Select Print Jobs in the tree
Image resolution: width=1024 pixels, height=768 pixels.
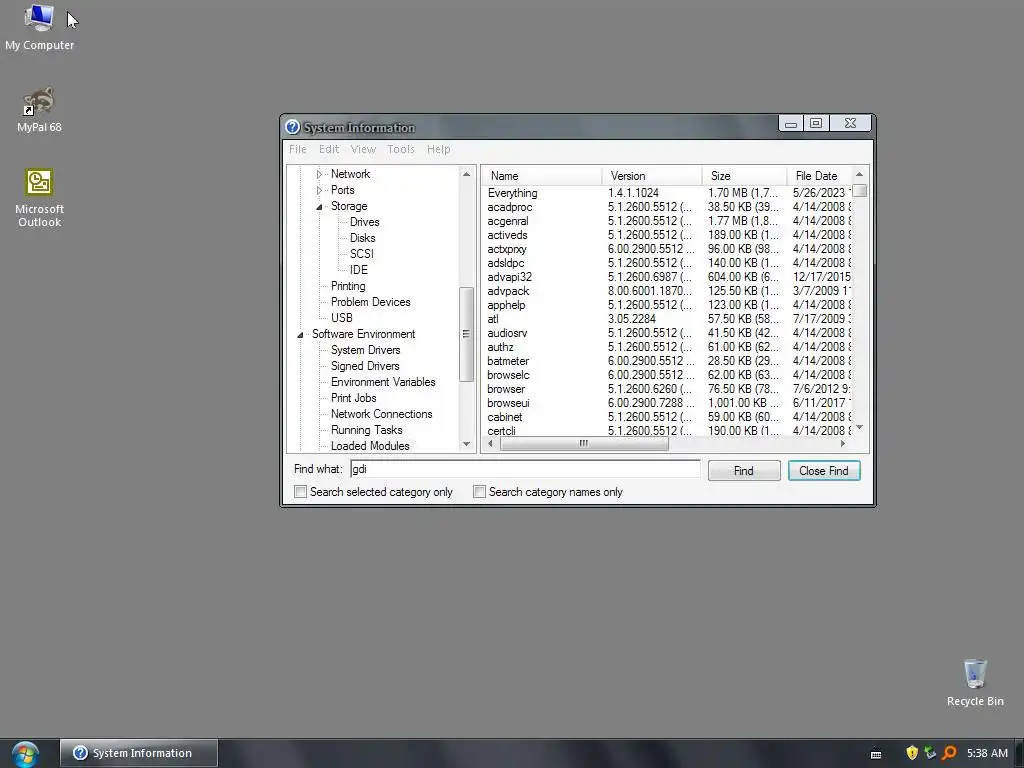353,398
